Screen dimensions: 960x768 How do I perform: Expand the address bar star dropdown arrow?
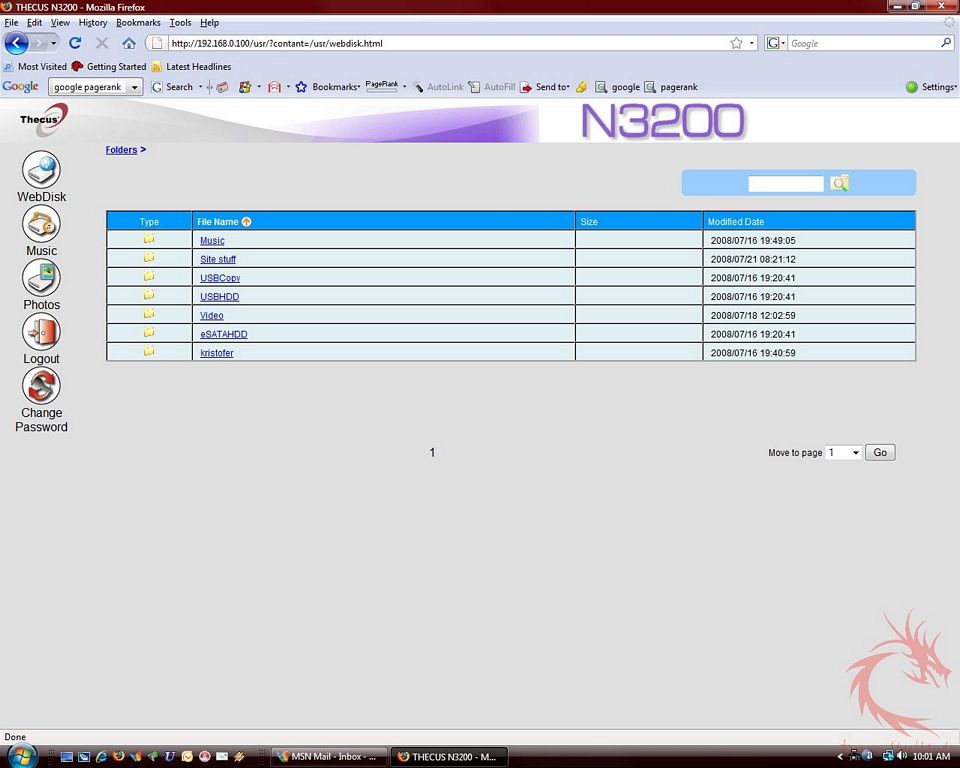click(x=752, y=43)
